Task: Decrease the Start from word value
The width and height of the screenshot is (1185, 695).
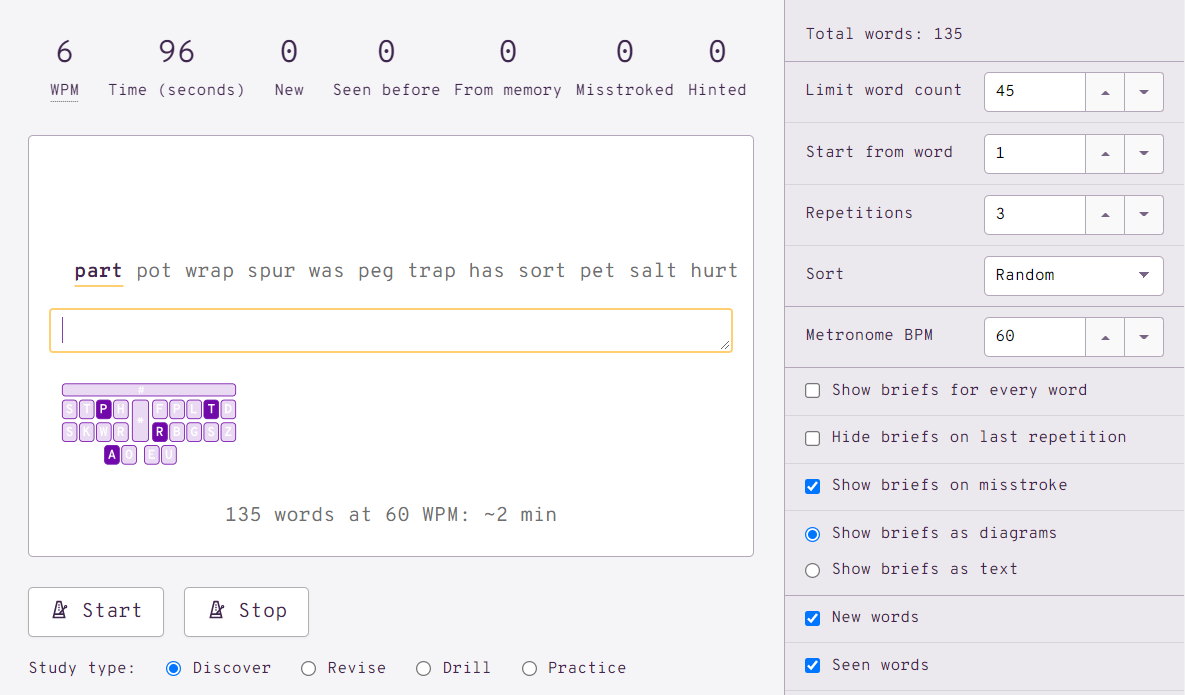Action: 1144,153
